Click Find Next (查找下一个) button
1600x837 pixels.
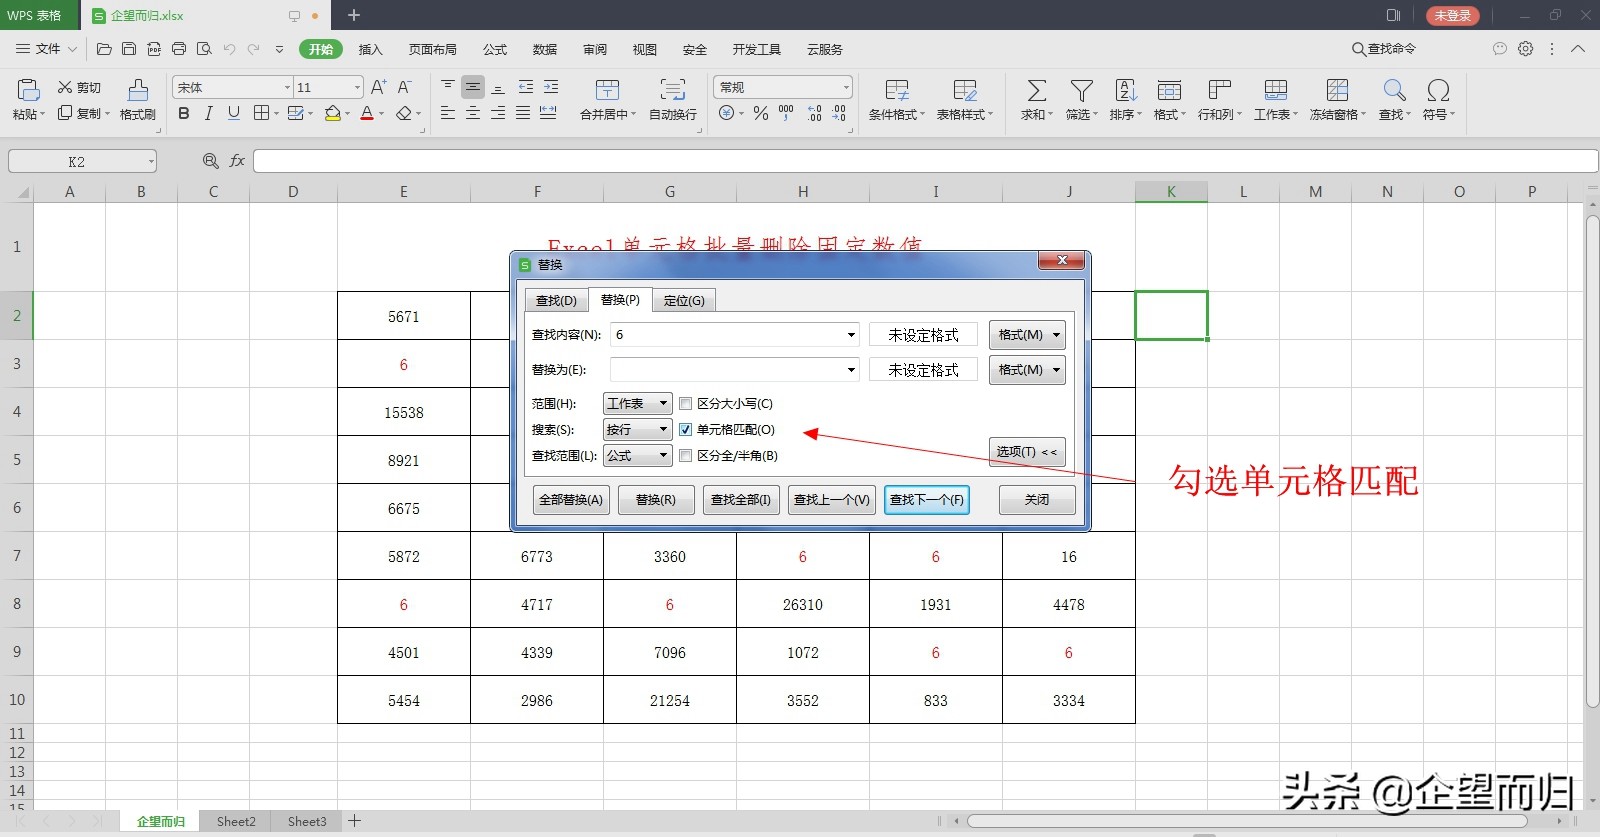click(927, 500)
